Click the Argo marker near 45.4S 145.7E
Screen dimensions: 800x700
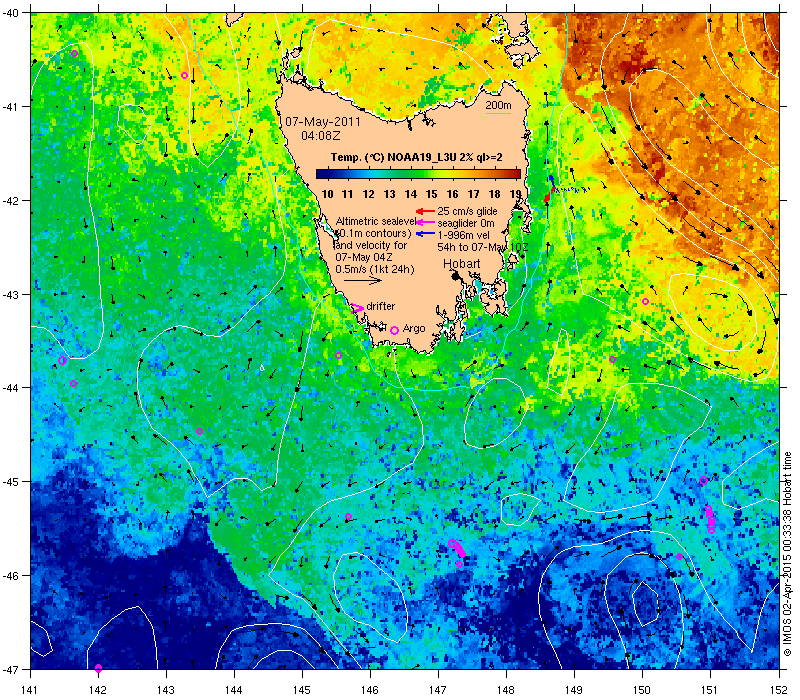click(x=348, y=517)
